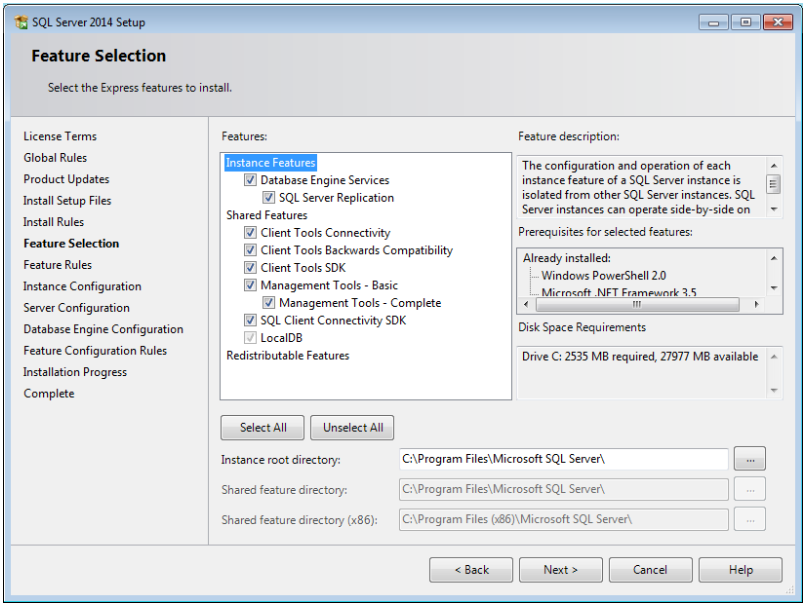The height and width of the screenshot is (607, 807).
Task: Click the Select All button
Action: tap(262, 427)
